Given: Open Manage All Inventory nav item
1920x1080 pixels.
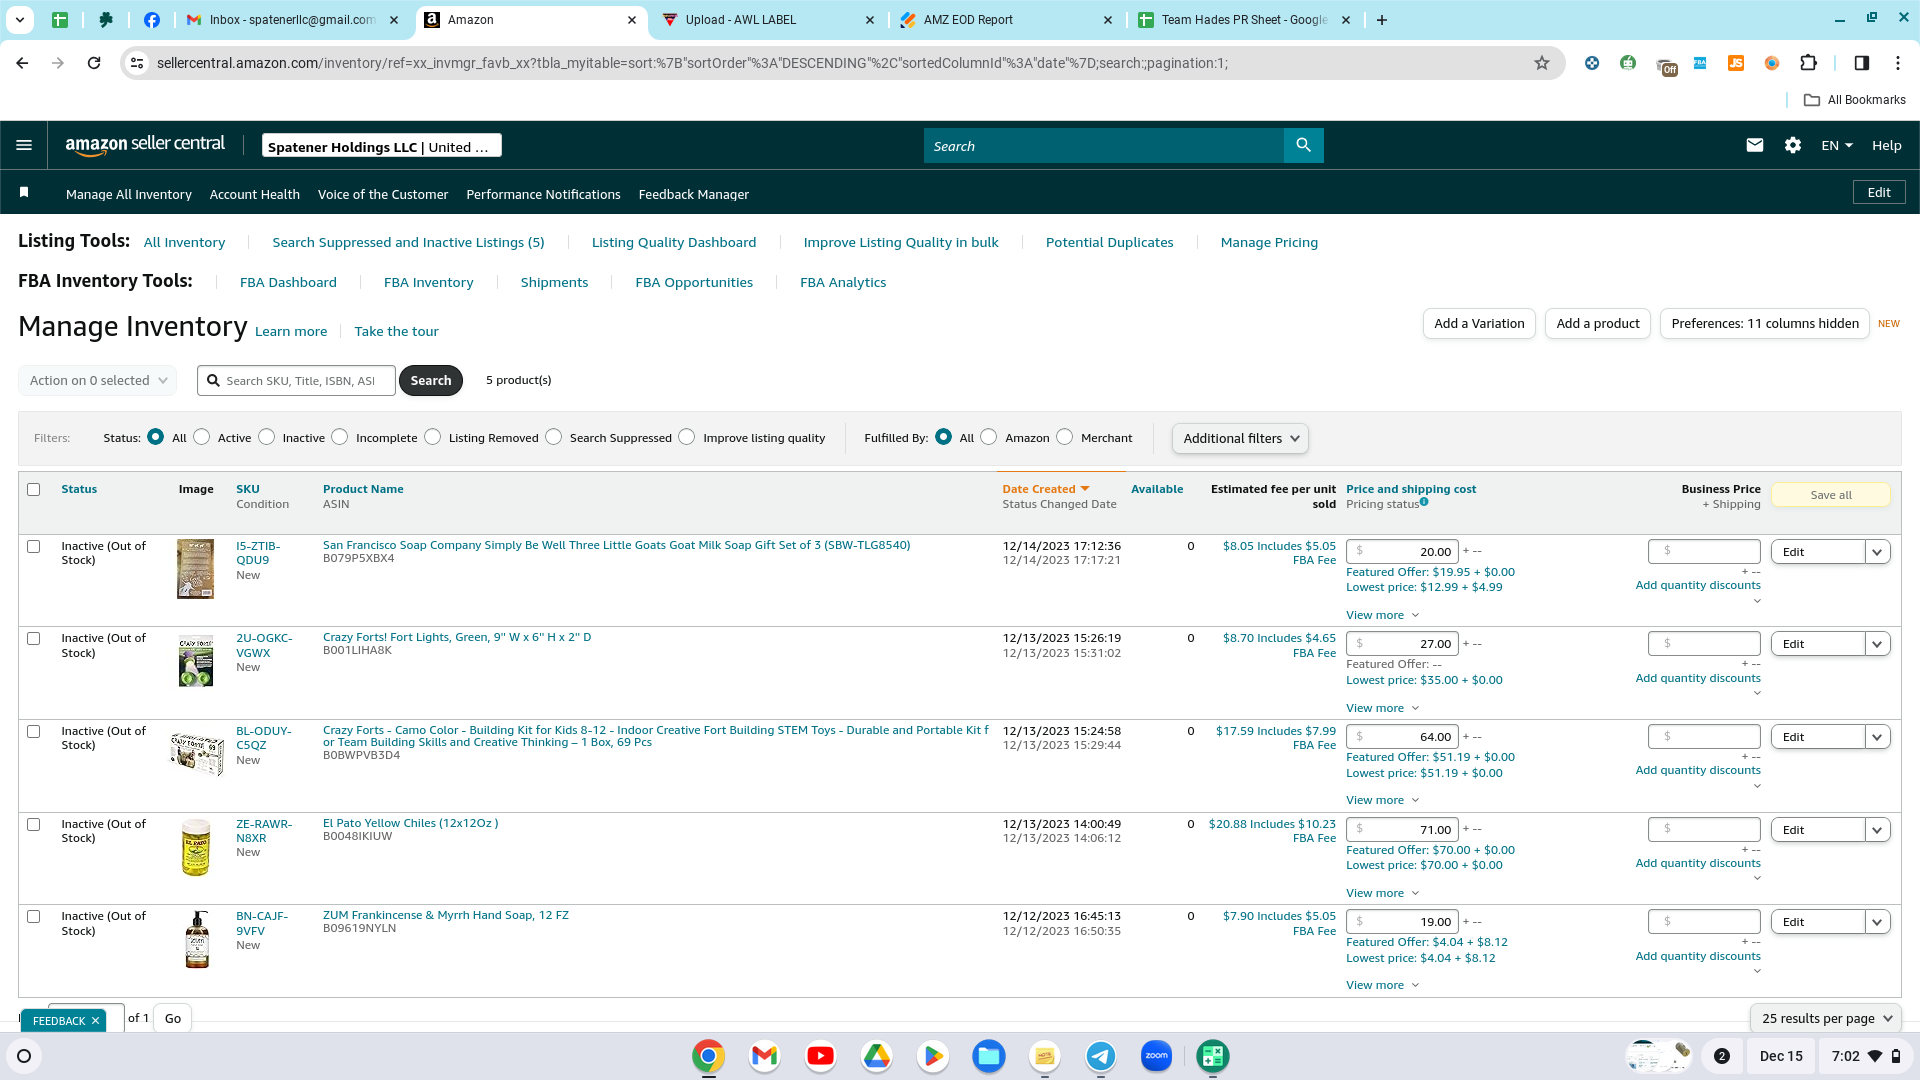Looking at the screenshot, I should tap(129, 194).
